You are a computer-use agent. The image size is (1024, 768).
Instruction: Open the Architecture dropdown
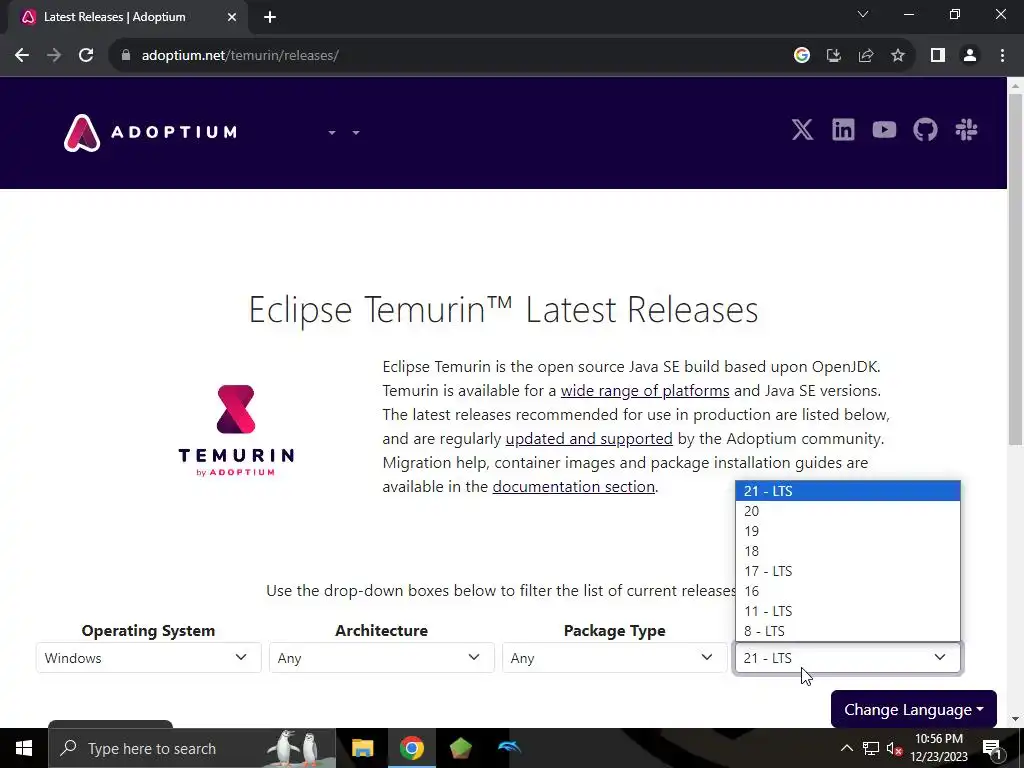point(381,658)
